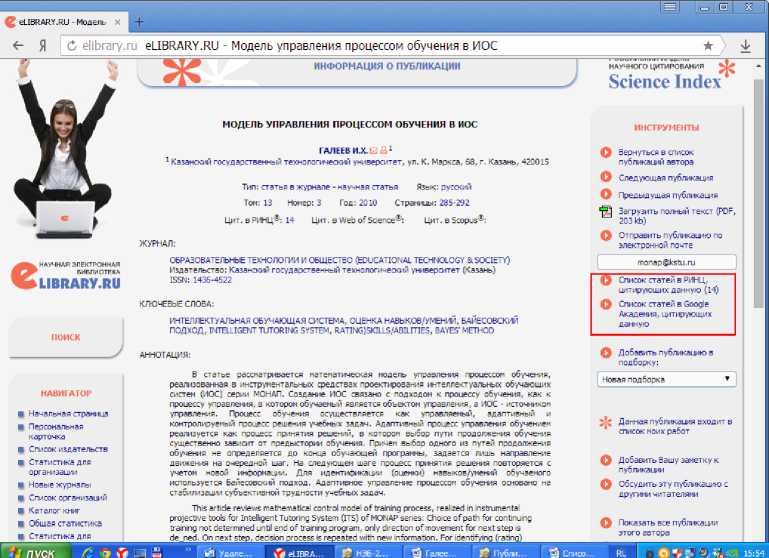Click citation count '14' in РИНЦ
The height and width of the screenshot is (558, 769).
(x=289, y=220)
